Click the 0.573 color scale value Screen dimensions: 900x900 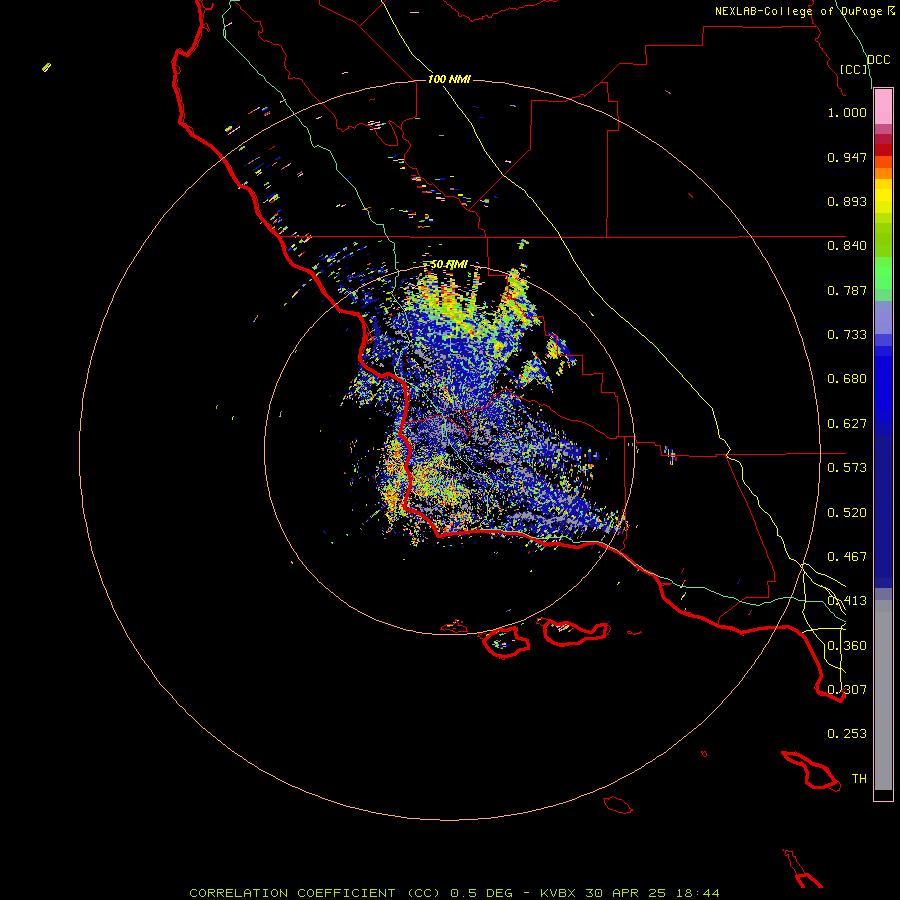[x=847, y=468]
